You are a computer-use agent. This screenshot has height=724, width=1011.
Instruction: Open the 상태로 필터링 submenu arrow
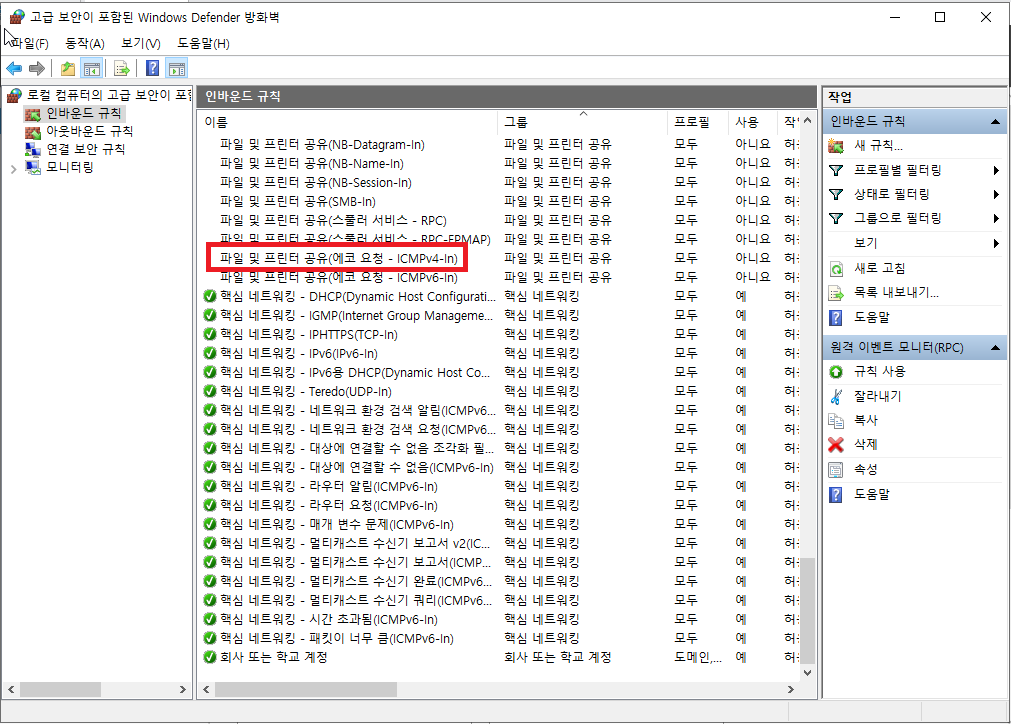click(996, 195)
